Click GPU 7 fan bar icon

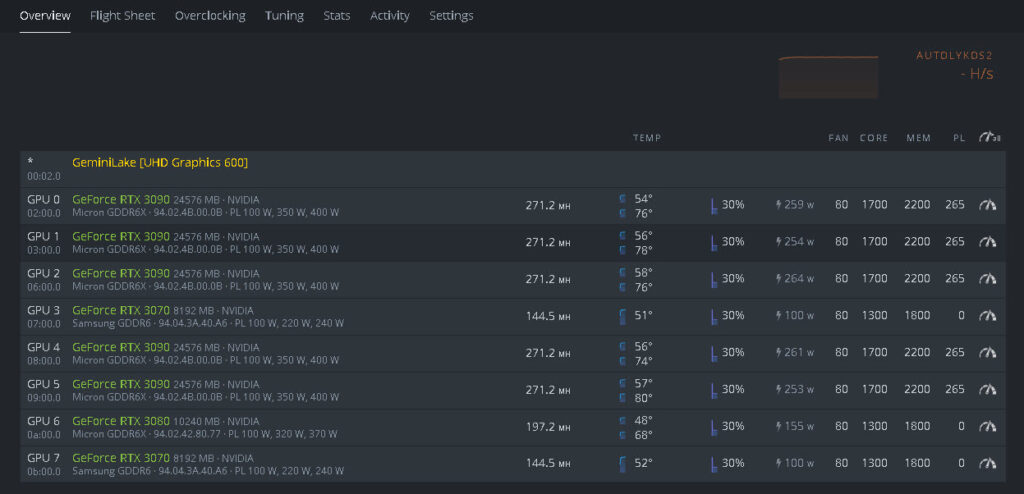[714, 464]
